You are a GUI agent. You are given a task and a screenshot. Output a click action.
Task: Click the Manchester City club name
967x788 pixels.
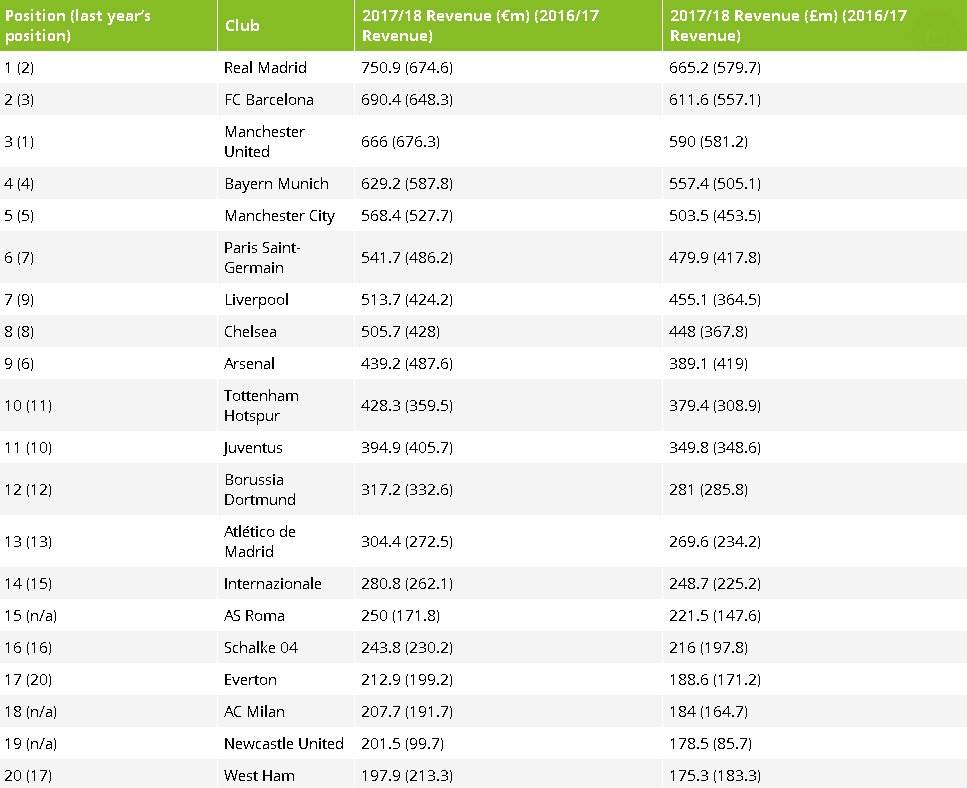pos(279,216)
